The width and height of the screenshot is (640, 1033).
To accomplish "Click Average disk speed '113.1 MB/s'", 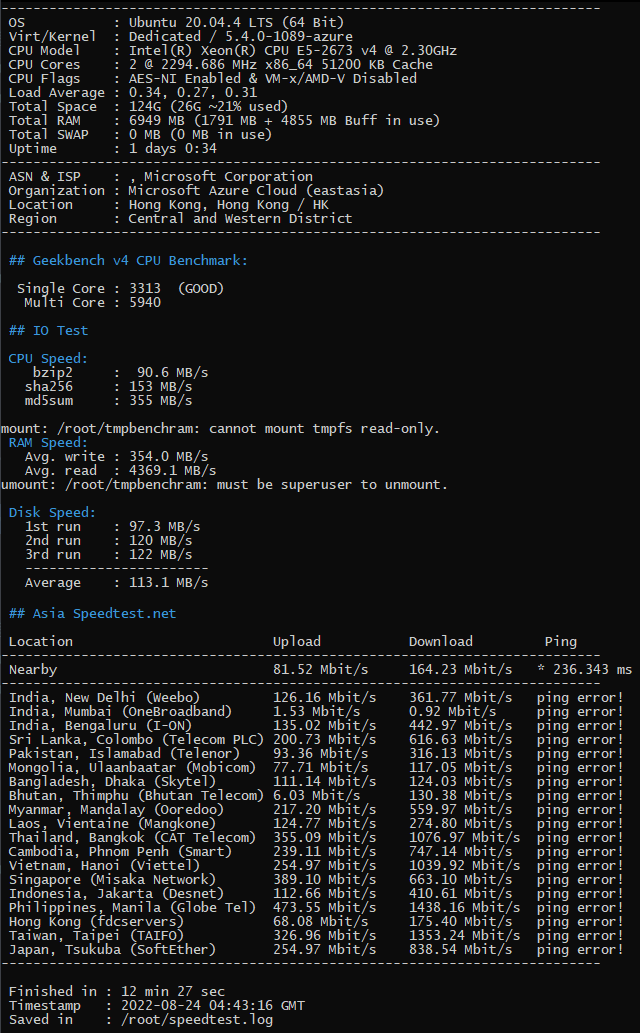I will 169,583.
